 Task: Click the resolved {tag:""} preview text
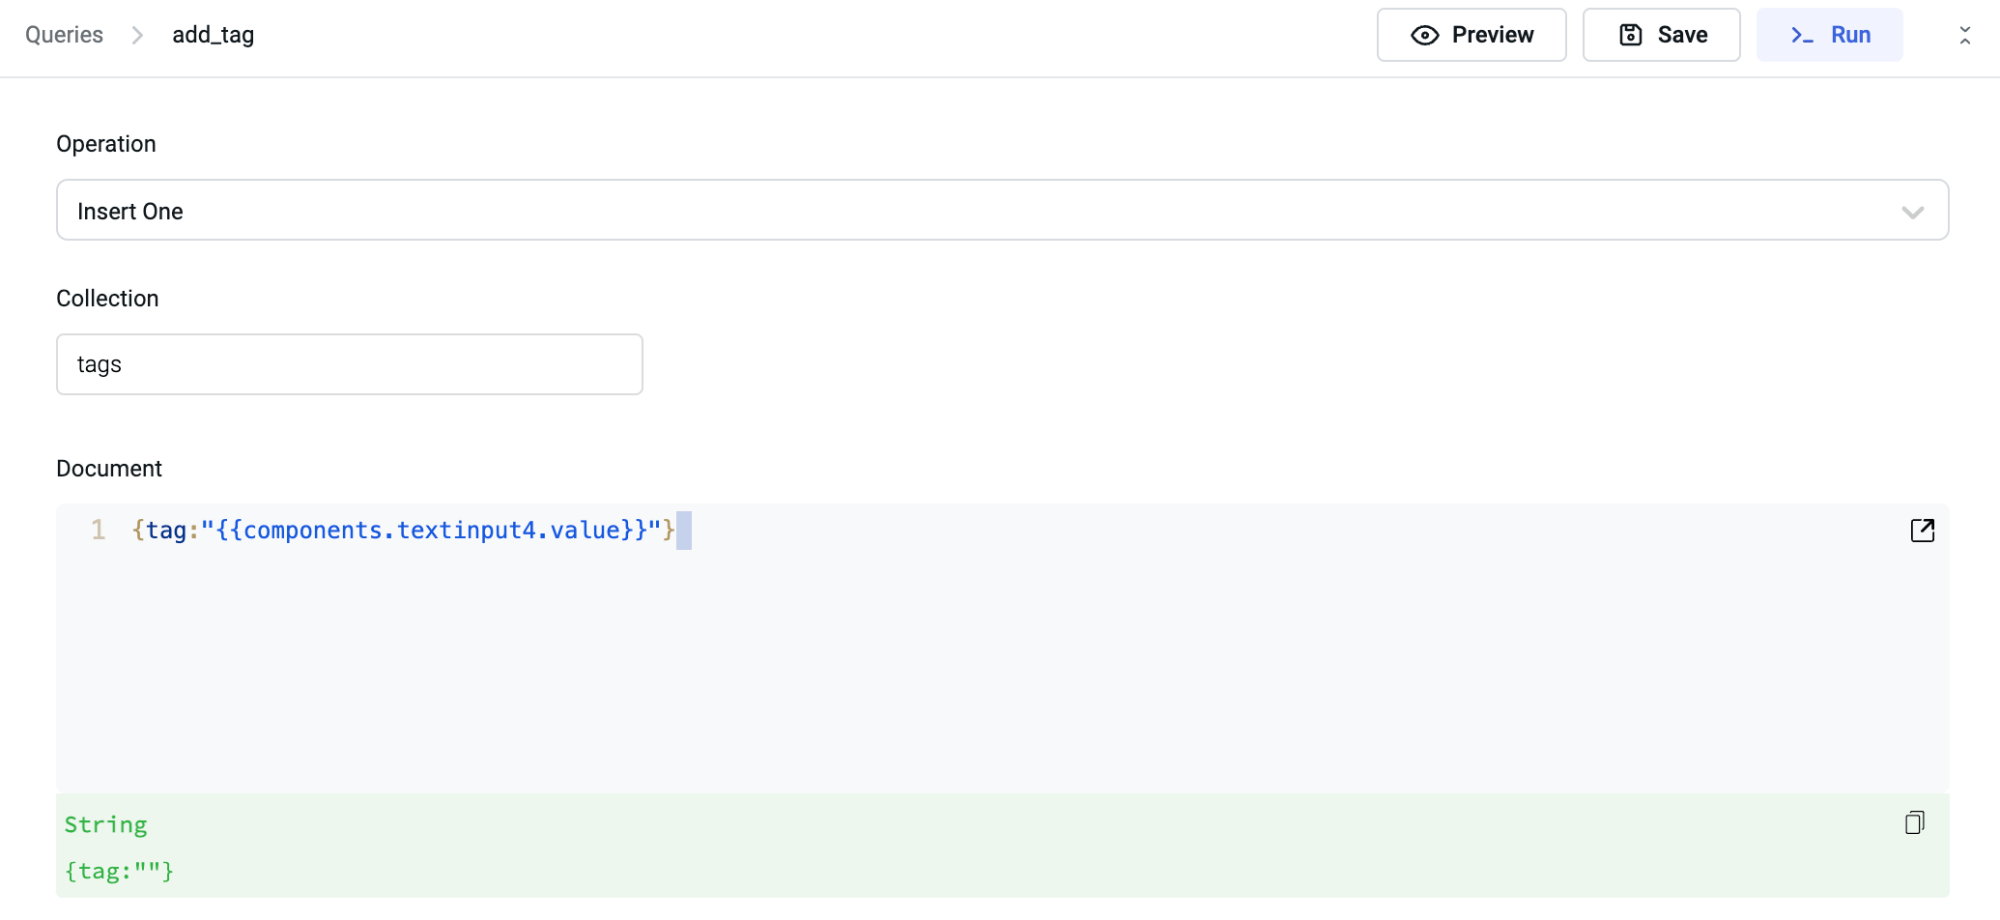click(x=119, y=871)
